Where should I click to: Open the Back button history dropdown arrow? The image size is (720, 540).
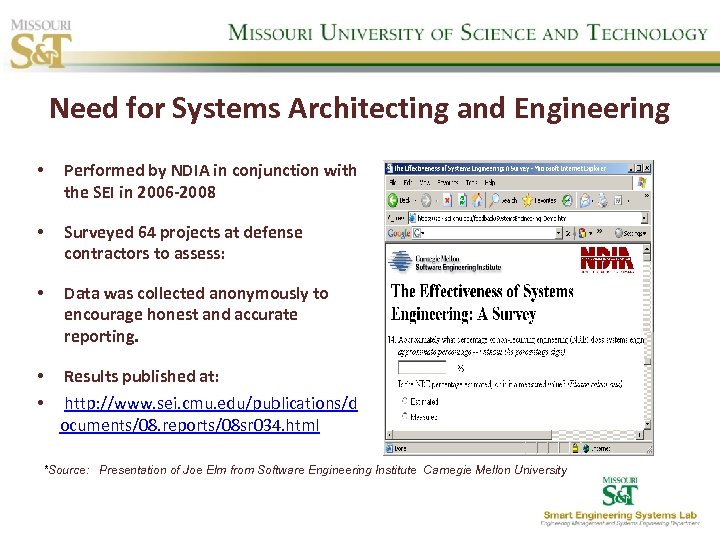pos(415,201)
